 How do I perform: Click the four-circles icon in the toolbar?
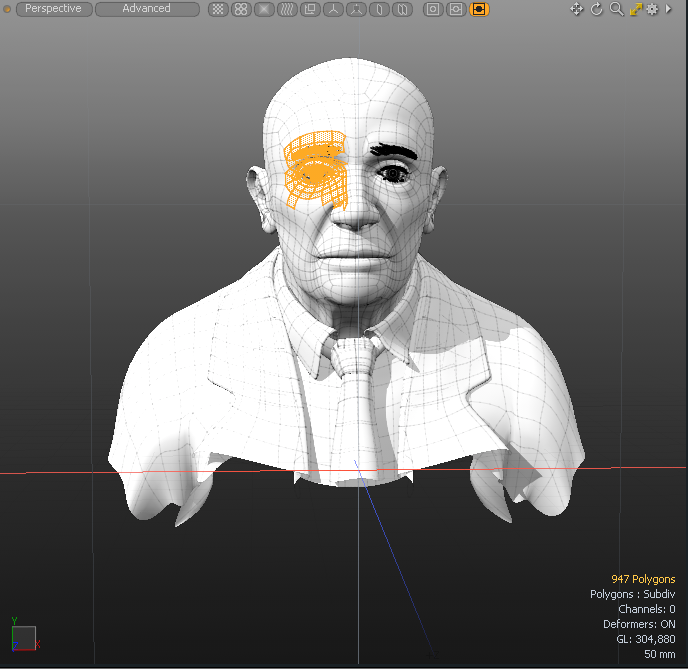point(241,9)
